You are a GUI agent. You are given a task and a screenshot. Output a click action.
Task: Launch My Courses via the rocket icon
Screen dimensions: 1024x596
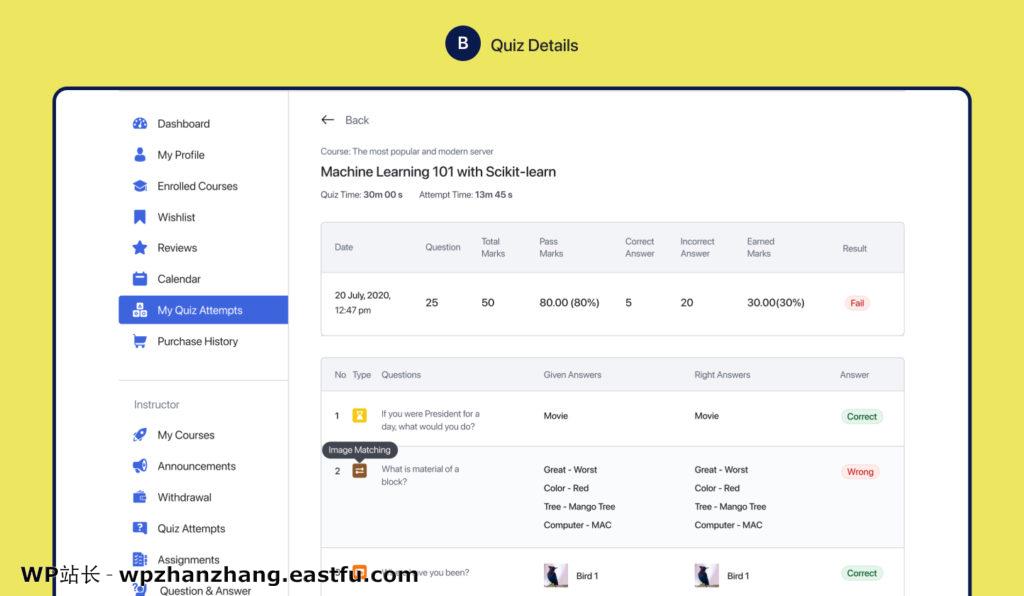139,435
